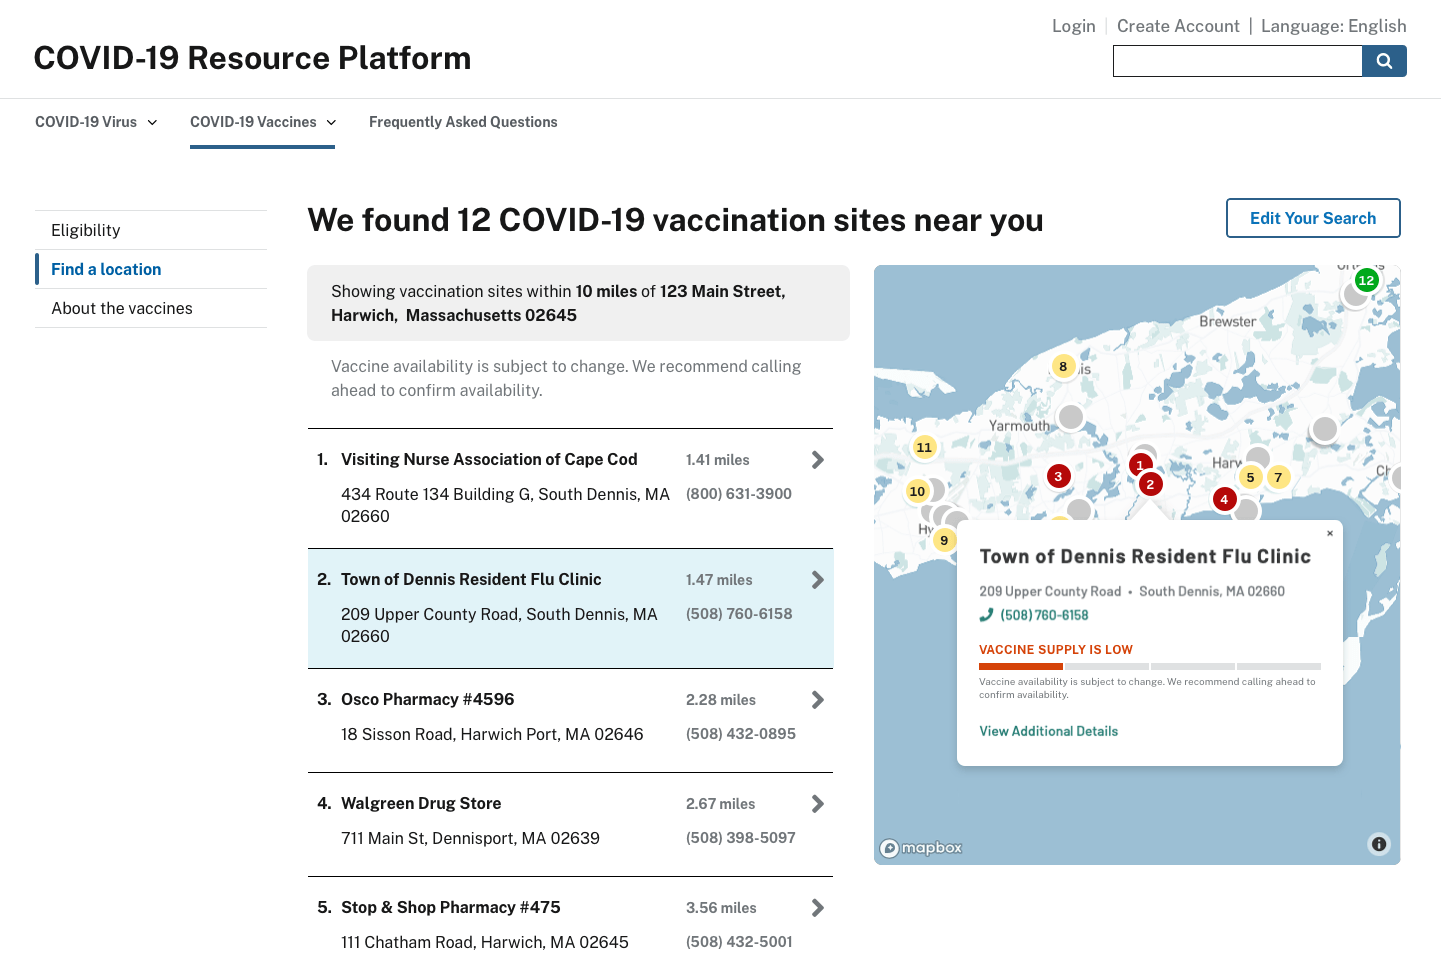Select Visiting Nurse Association of Cape Cod
This screenshot has width=1441, height=958.
pyautogui.click(x=489, y=459)
